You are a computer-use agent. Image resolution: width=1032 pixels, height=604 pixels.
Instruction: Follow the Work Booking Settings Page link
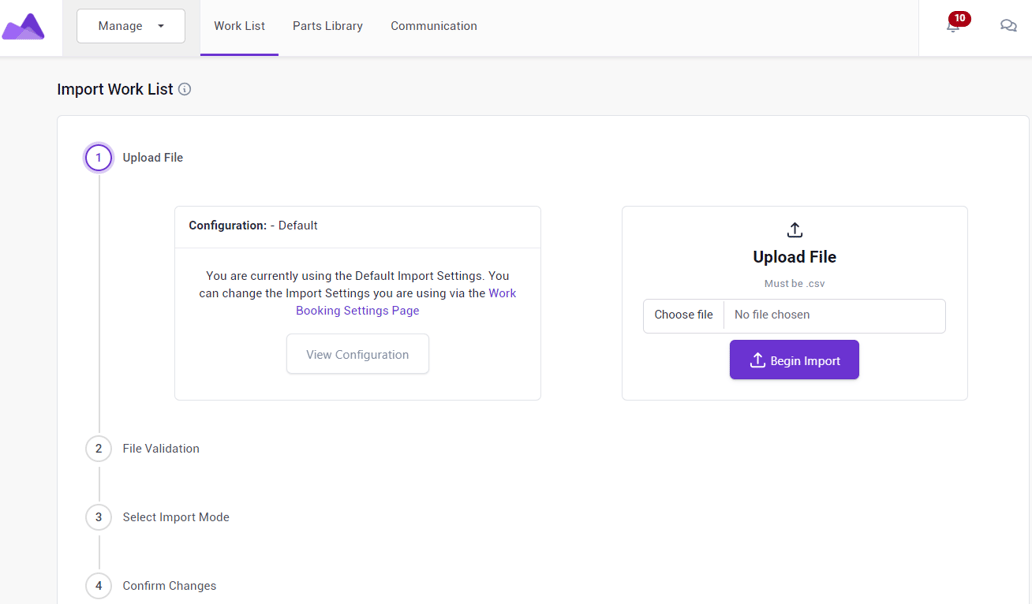406,302
